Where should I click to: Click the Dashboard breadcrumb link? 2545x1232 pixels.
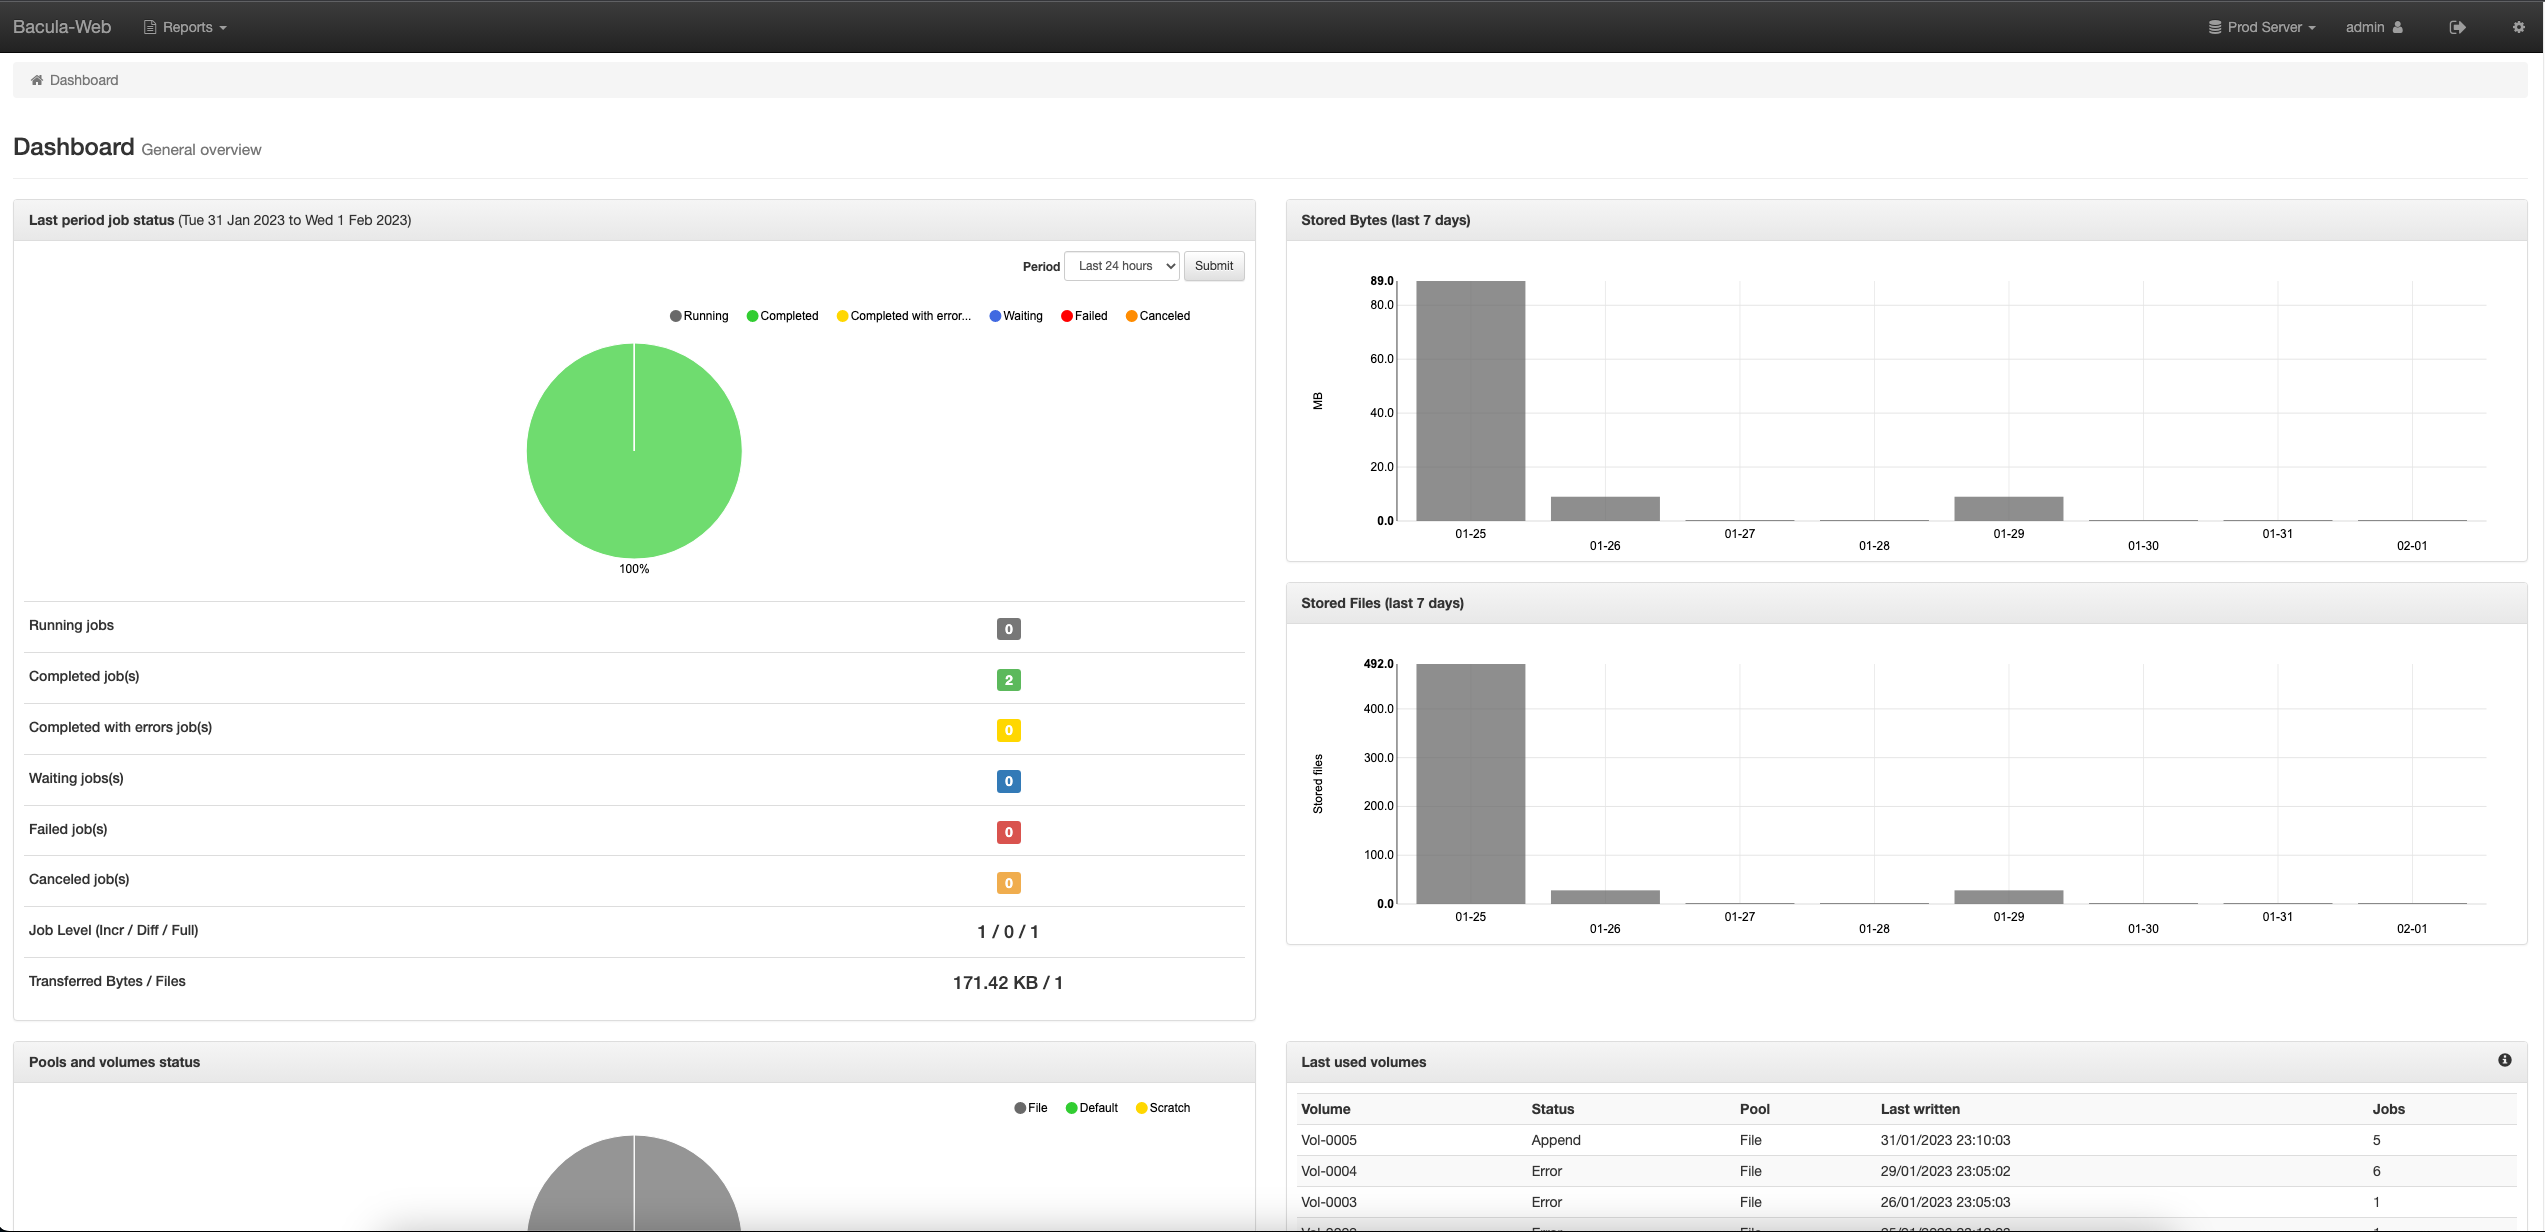coord(84,80)
